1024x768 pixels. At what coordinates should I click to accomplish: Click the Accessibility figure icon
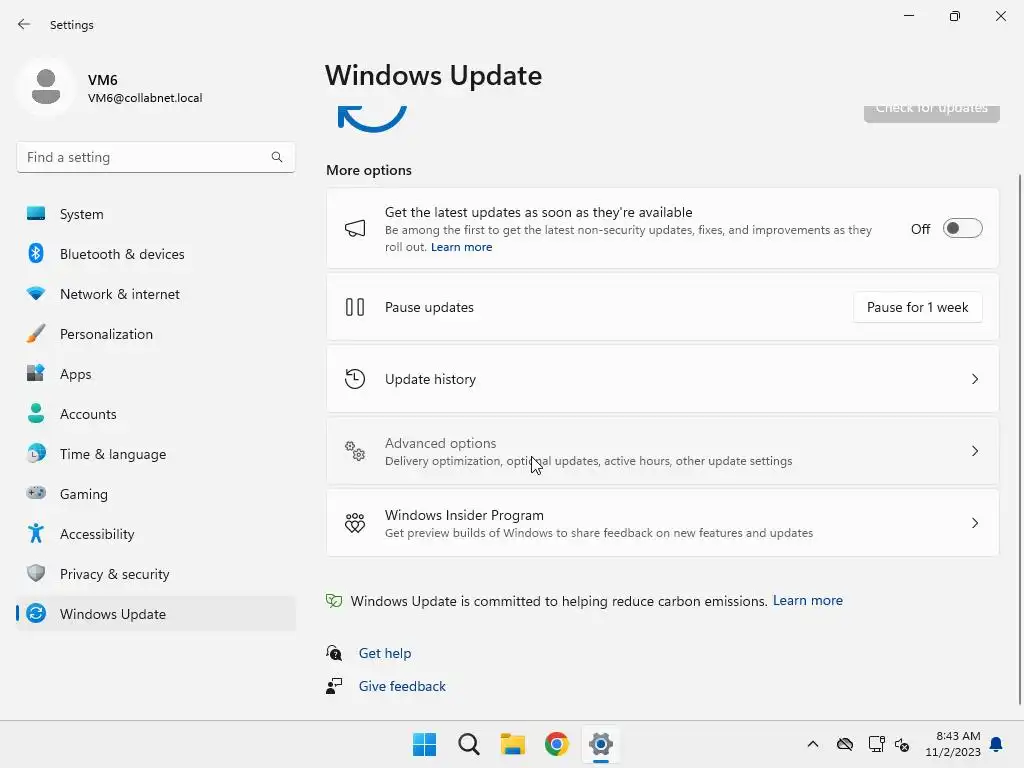point(36,534)
